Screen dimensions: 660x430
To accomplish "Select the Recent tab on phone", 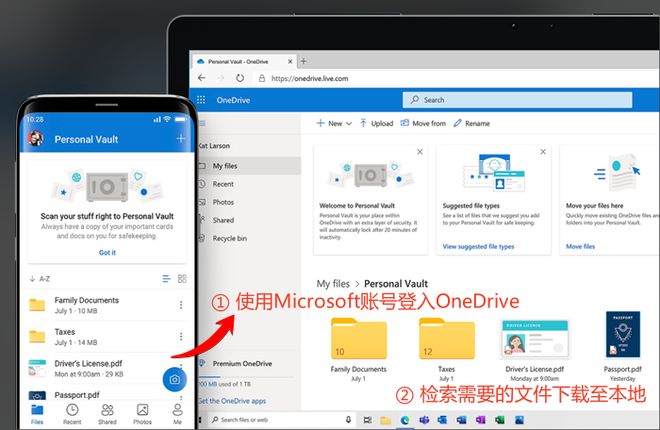I will click(x=72, y=414).
